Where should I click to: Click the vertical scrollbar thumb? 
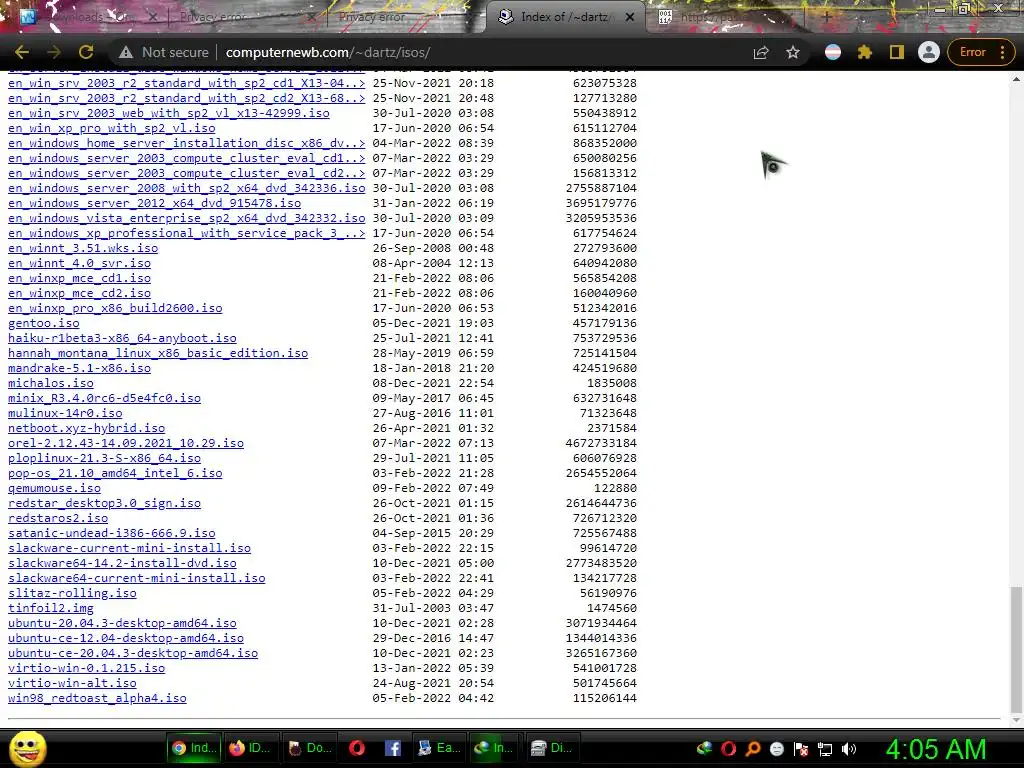[x=1016, y=650]
